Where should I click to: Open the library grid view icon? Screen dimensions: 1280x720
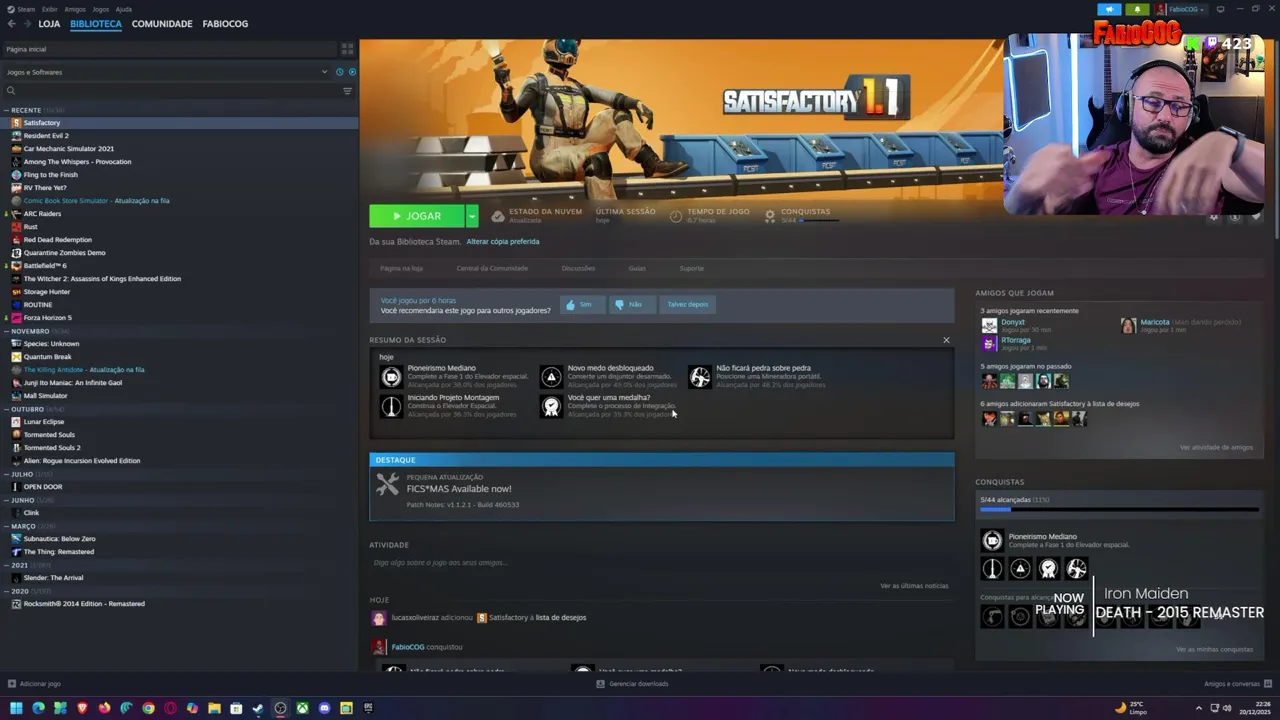[347, 48]
